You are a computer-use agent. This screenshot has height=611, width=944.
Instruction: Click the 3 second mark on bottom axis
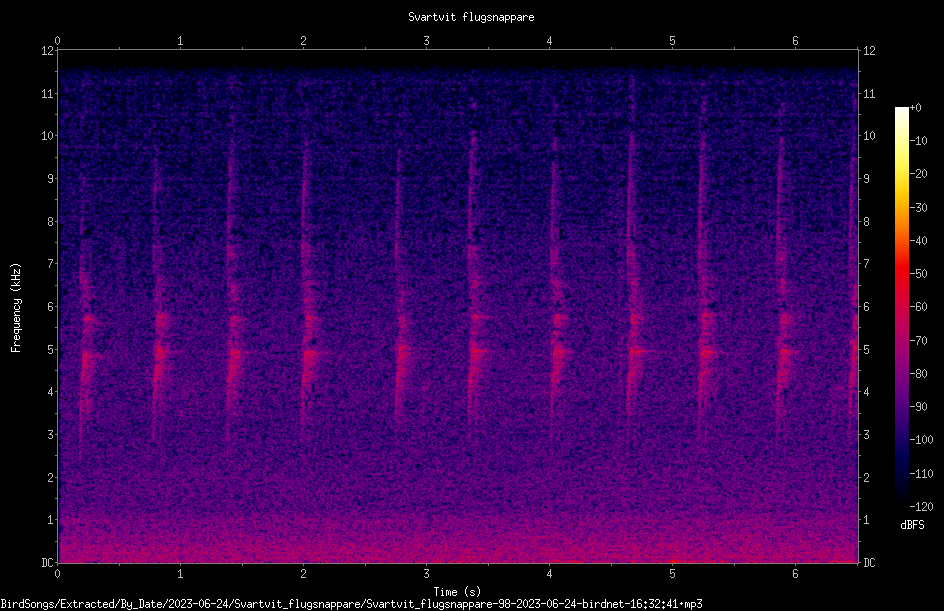pos(426,574)
